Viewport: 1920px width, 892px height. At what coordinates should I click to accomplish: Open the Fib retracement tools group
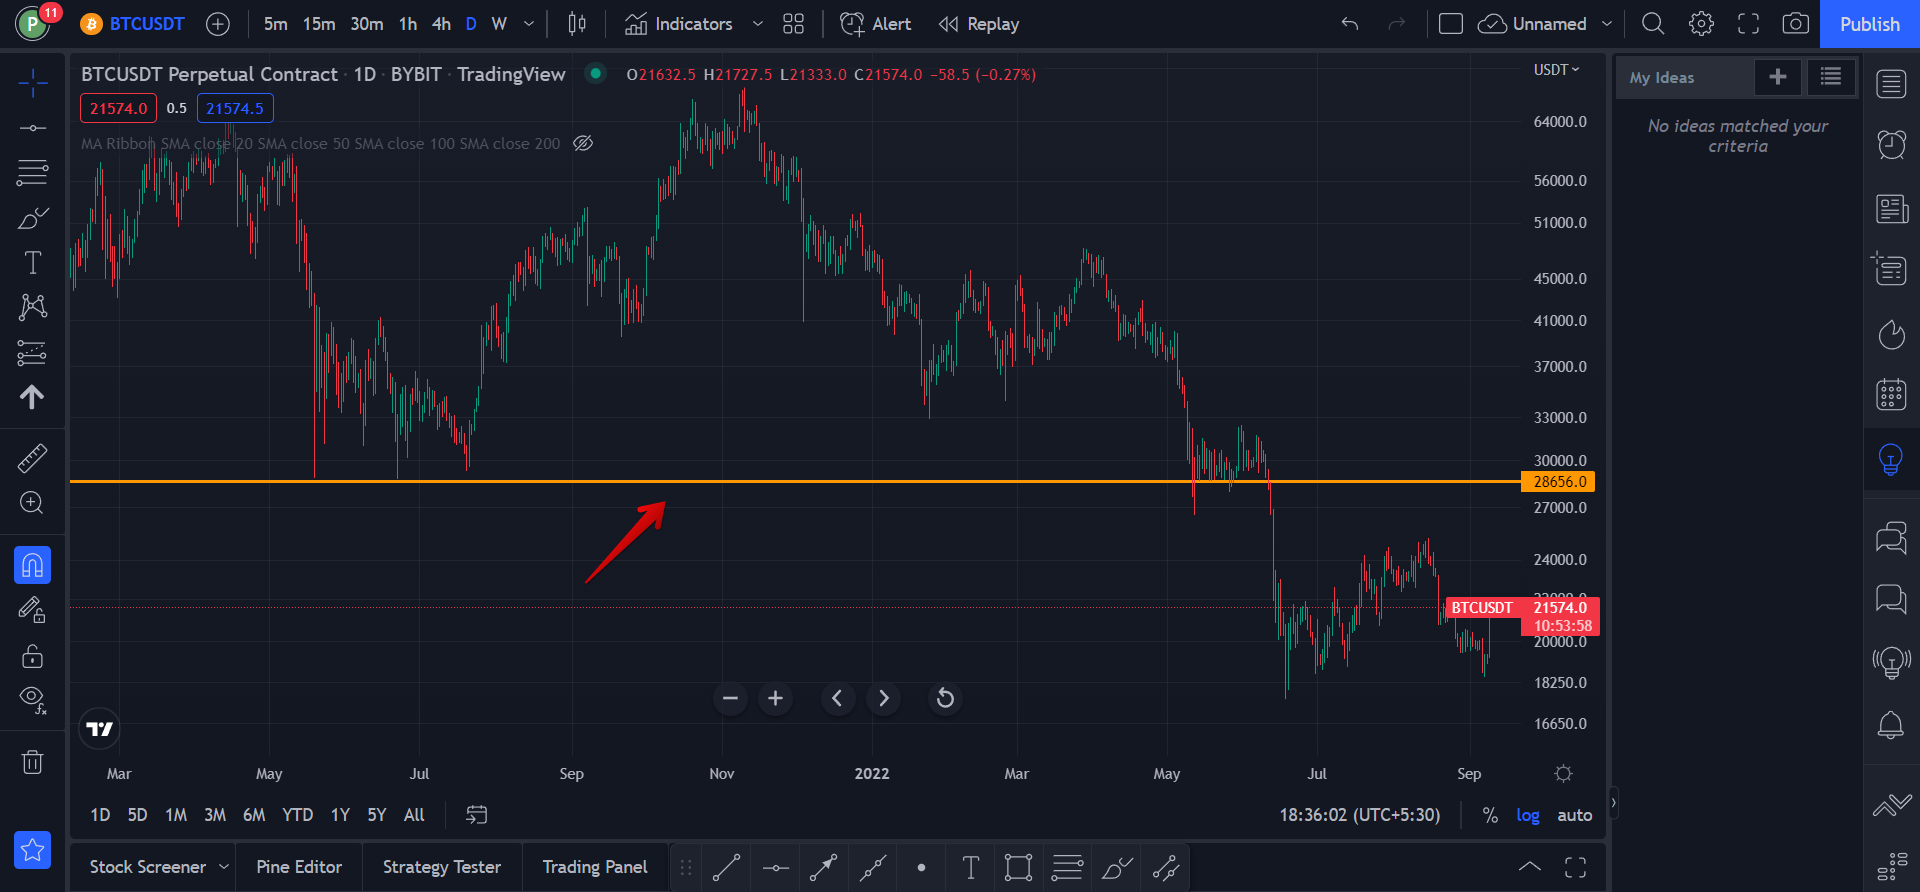(32, 173)
